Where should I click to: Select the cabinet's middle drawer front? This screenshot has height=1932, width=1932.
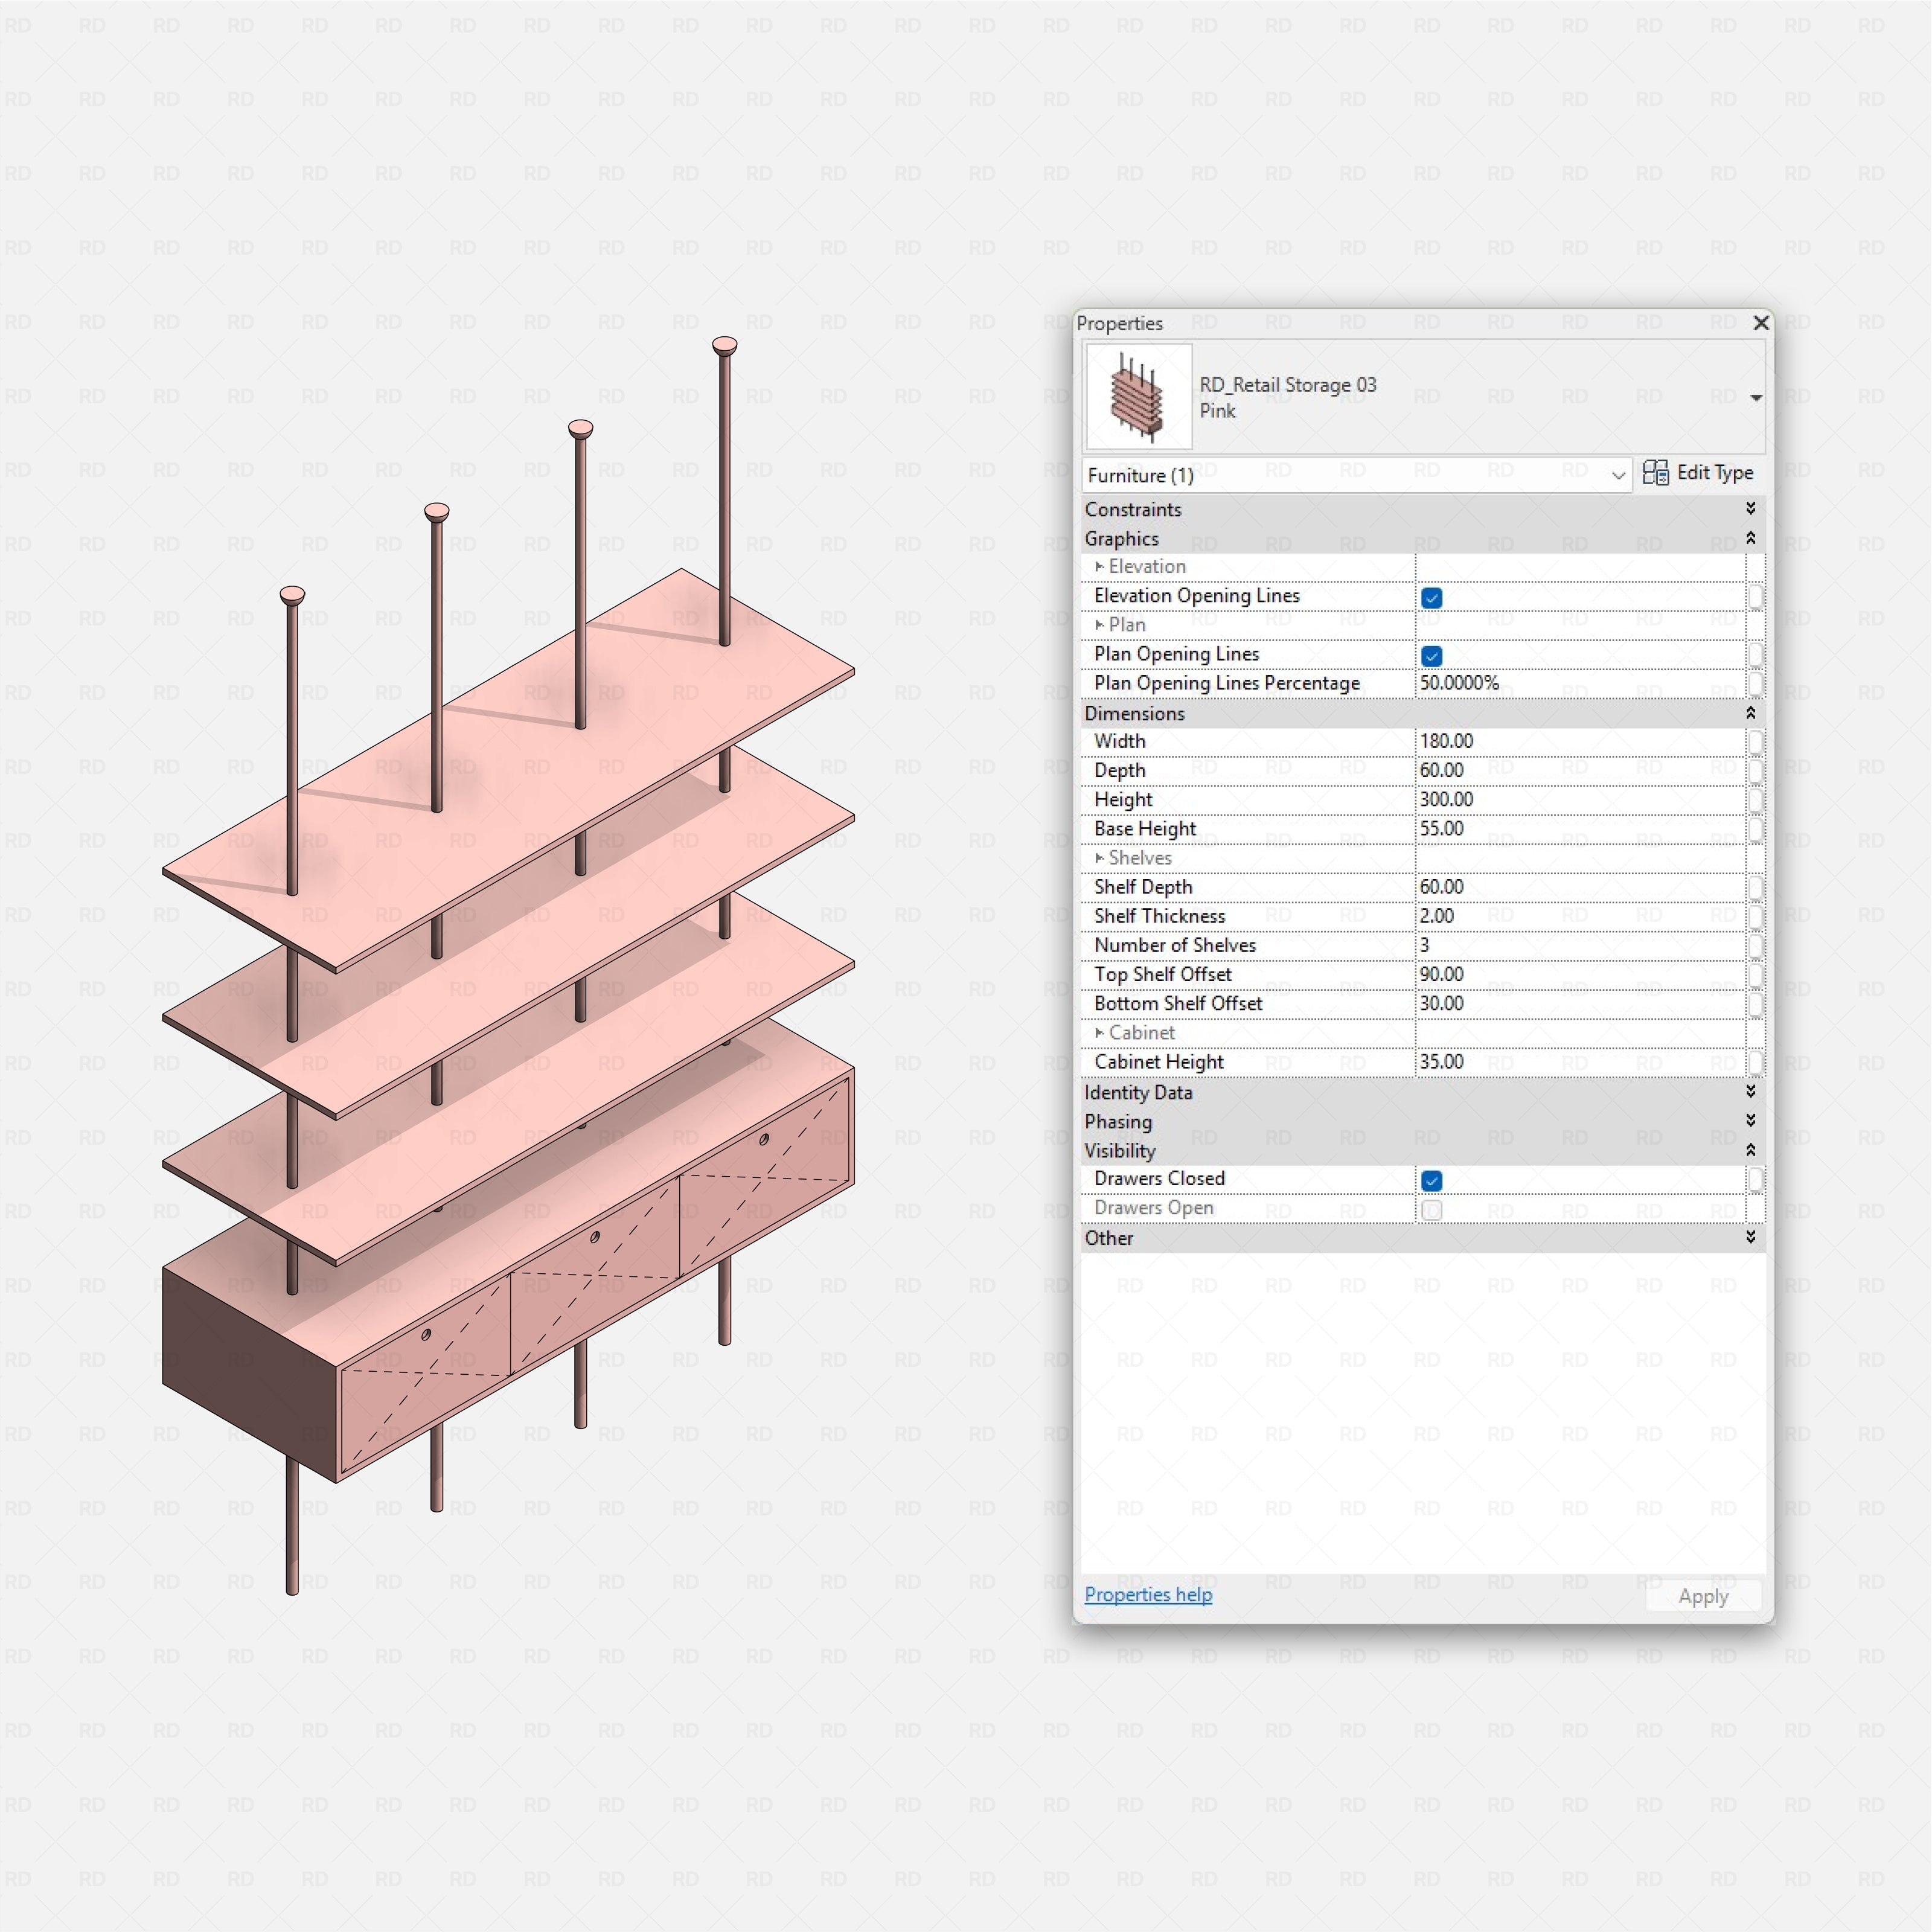pyautogui.click(x=595, y=1277)
